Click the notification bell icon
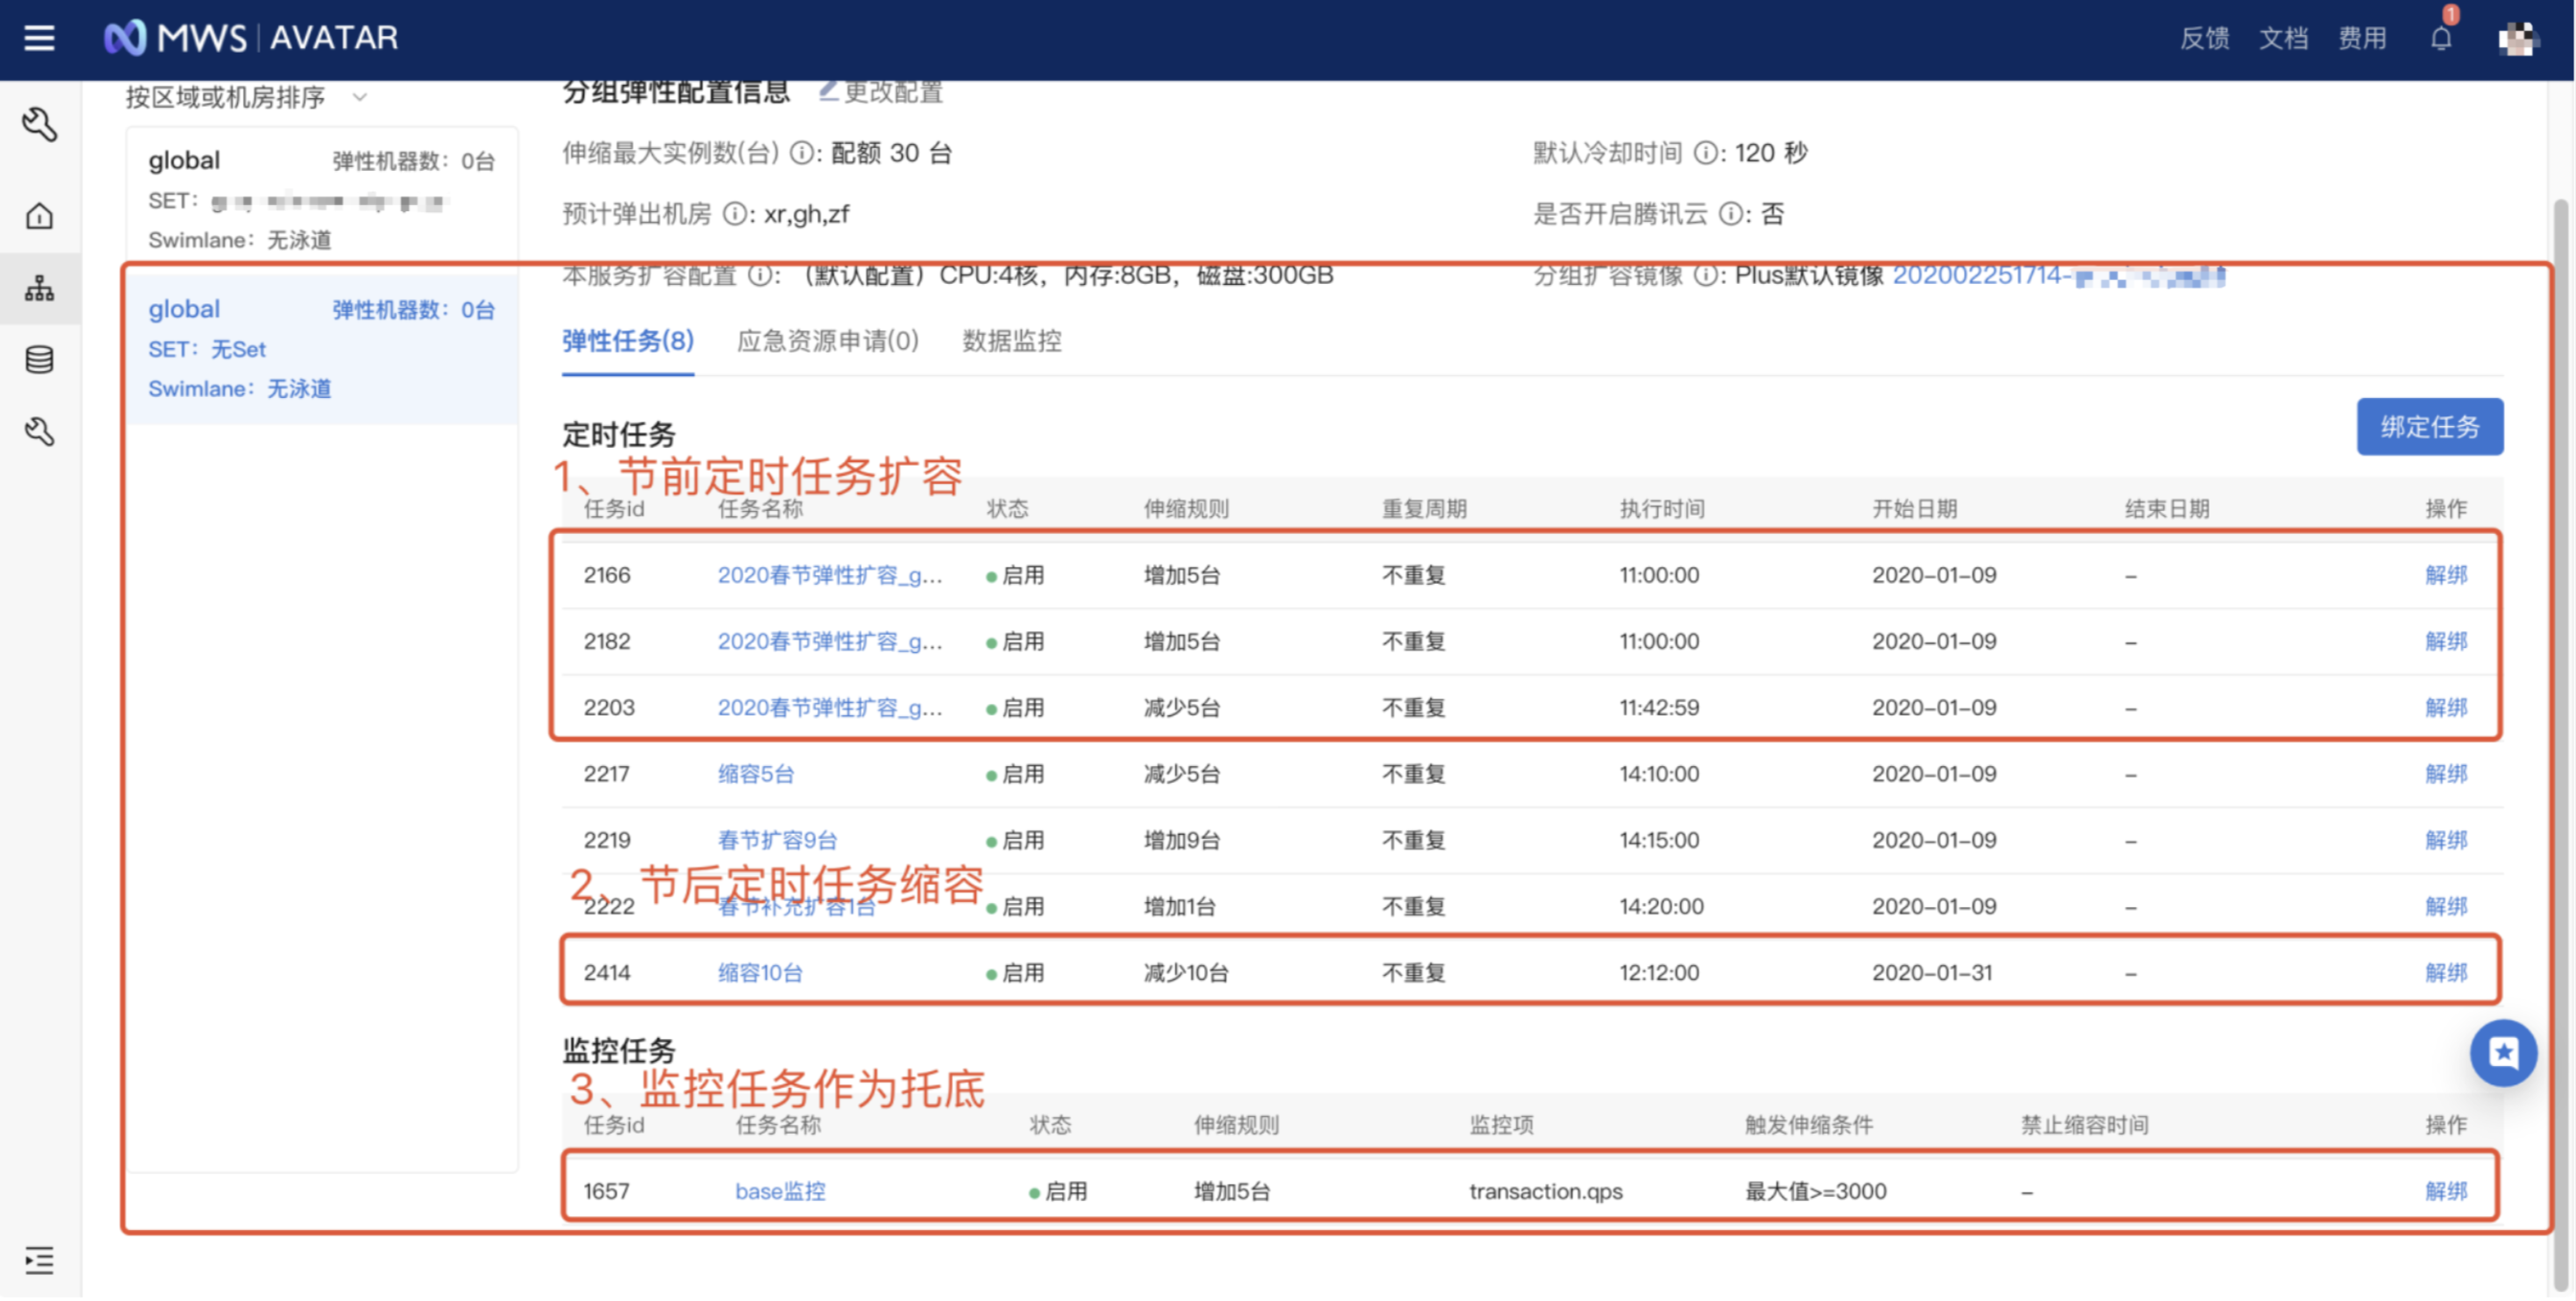Screen dimensions: 2576x1301 pyautogui.click(x=2441, y=38)
